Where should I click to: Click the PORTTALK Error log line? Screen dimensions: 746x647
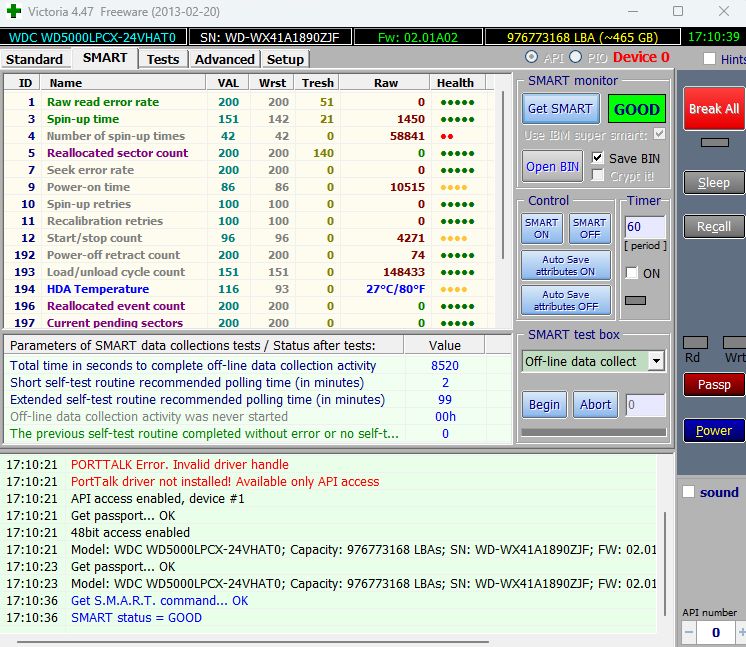click(179, 465)
